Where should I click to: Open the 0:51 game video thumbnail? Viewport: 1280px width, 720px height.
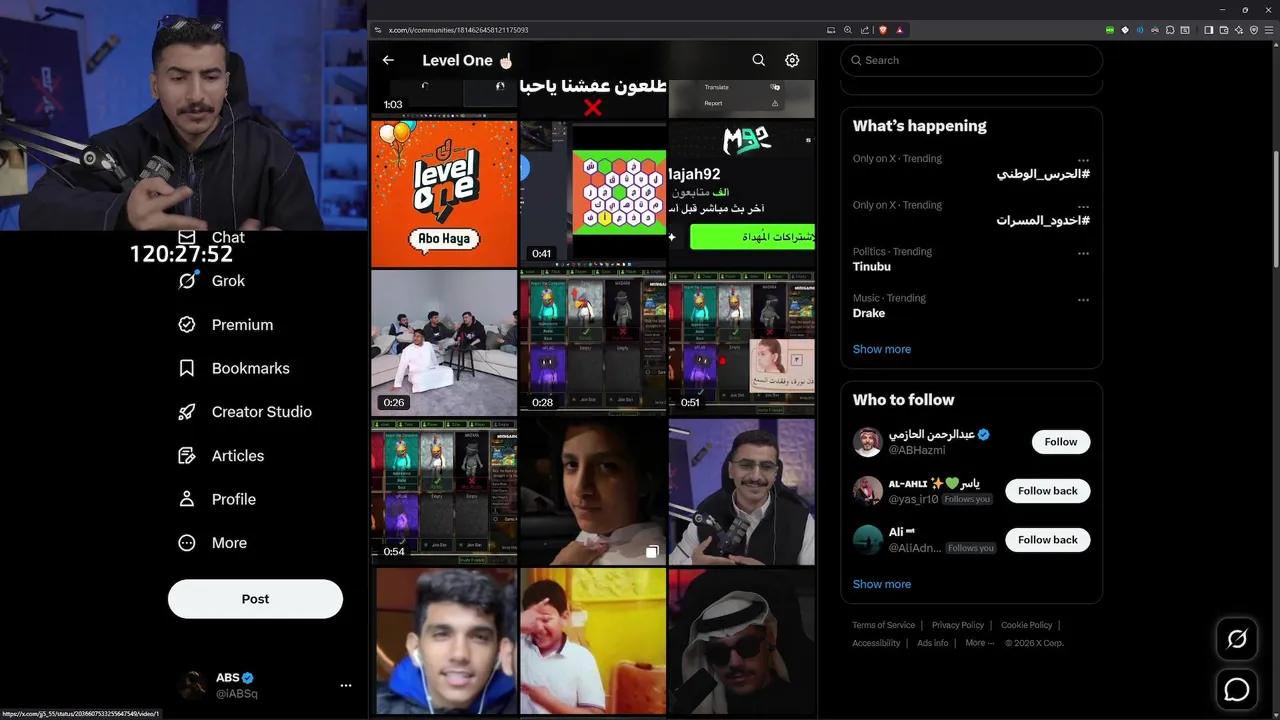click(x=742, y=342)
